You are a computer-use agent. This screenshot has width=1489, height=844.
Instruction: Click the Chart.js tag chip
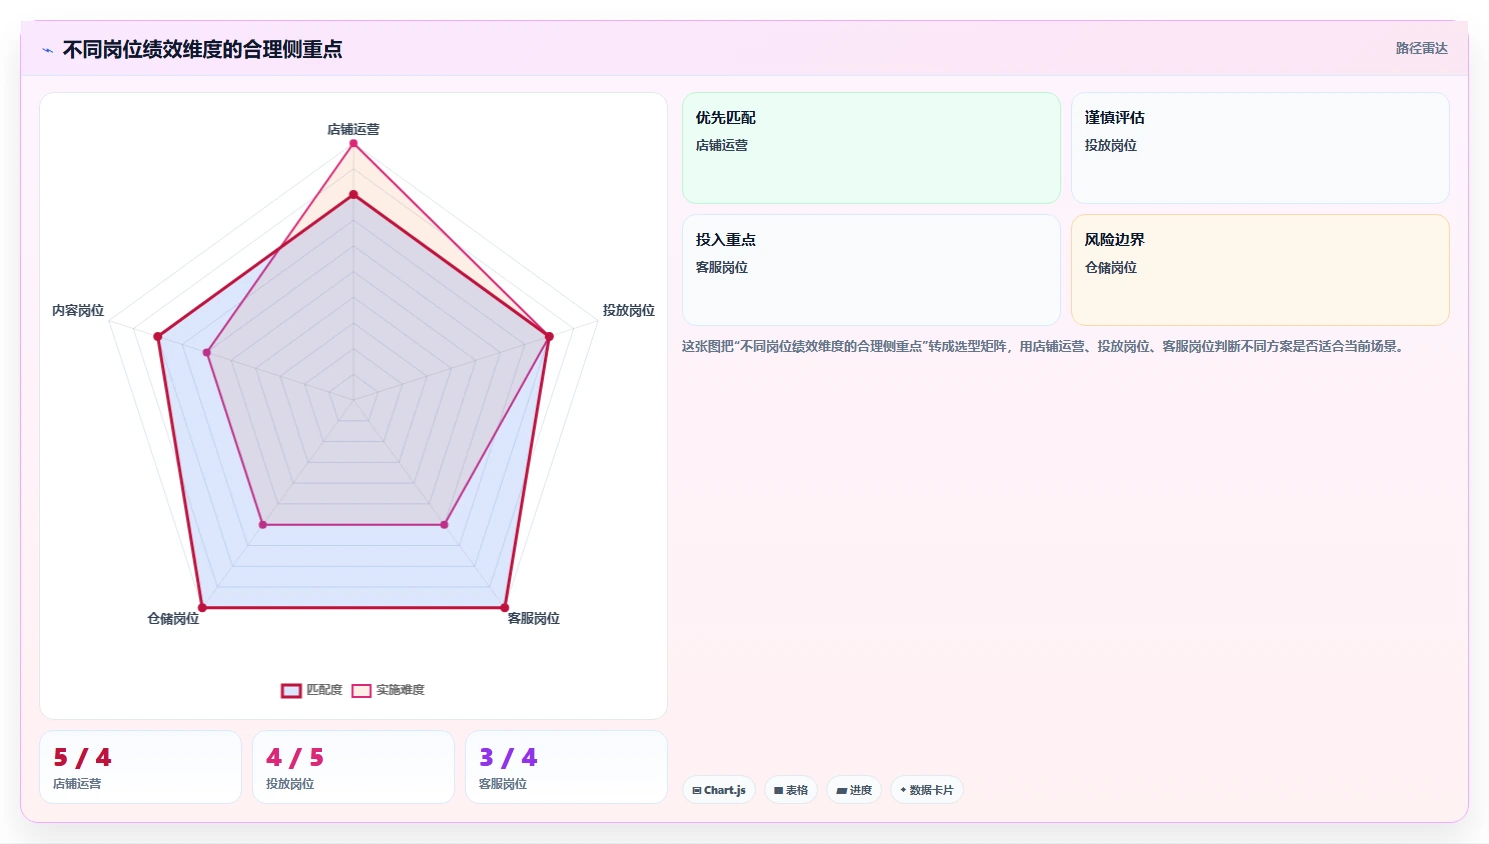click(719, 790)
